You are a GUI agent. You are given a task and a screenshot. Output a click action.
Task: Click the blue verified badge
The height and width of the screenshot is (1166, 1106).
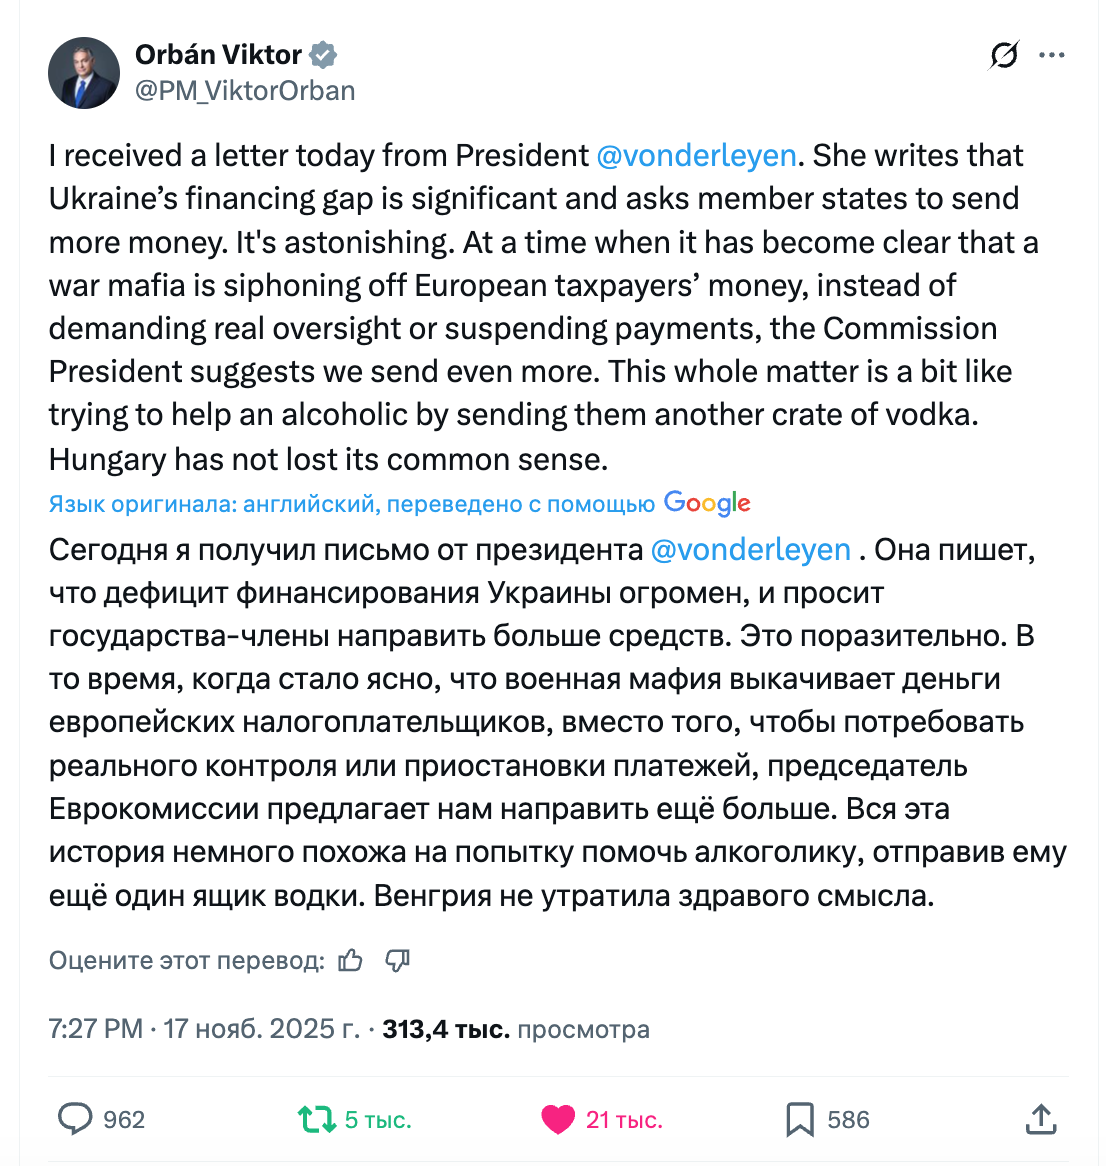tap(322, 54)
